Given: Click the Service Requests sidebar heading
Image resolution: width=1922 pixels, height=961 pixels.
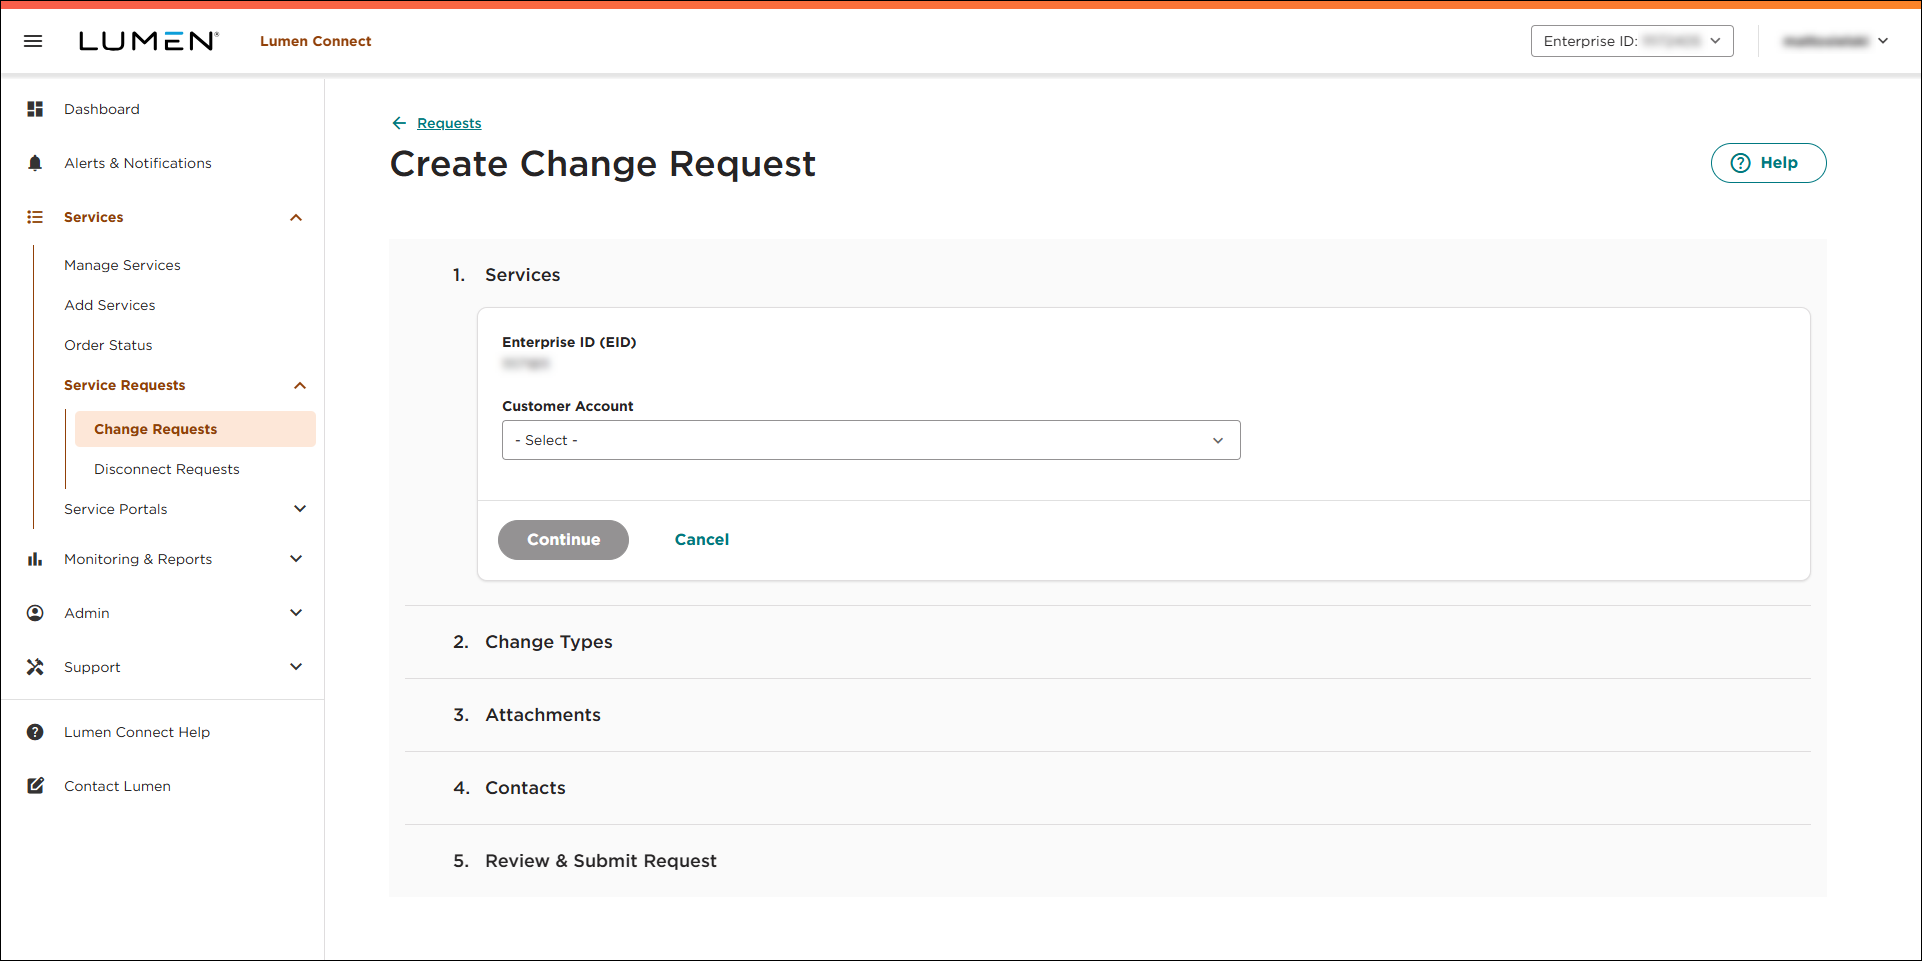Looking at the screenshot, I should point(125,385).
